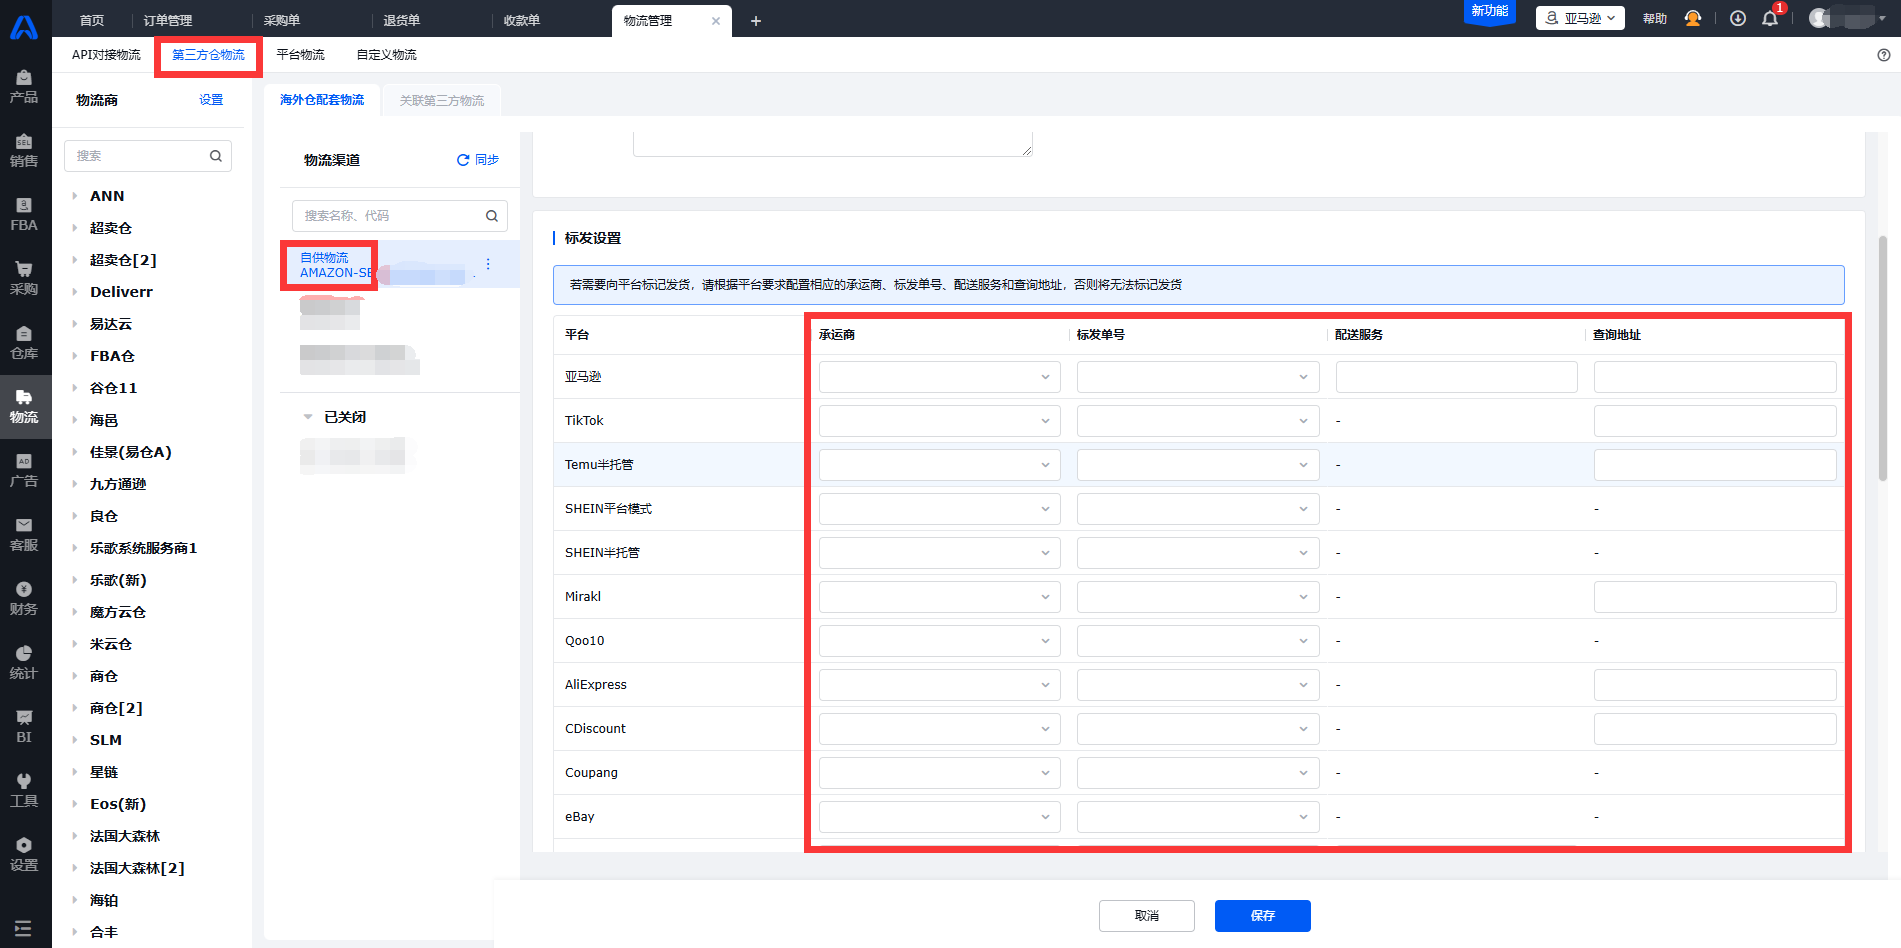1901x948 pixels.
Task: Switch to 关联第三方物流 tab
Action: 442,101
